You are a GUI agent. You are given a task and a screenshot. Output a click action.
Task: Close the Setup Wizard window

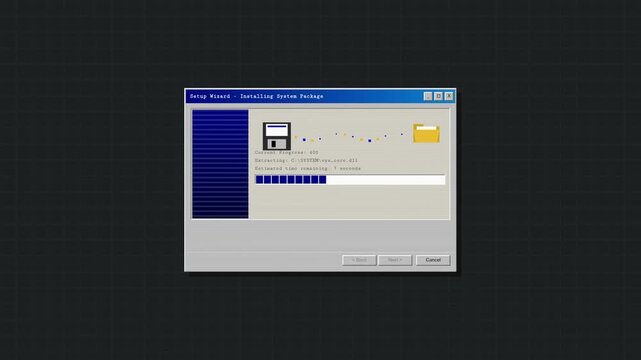449,96
